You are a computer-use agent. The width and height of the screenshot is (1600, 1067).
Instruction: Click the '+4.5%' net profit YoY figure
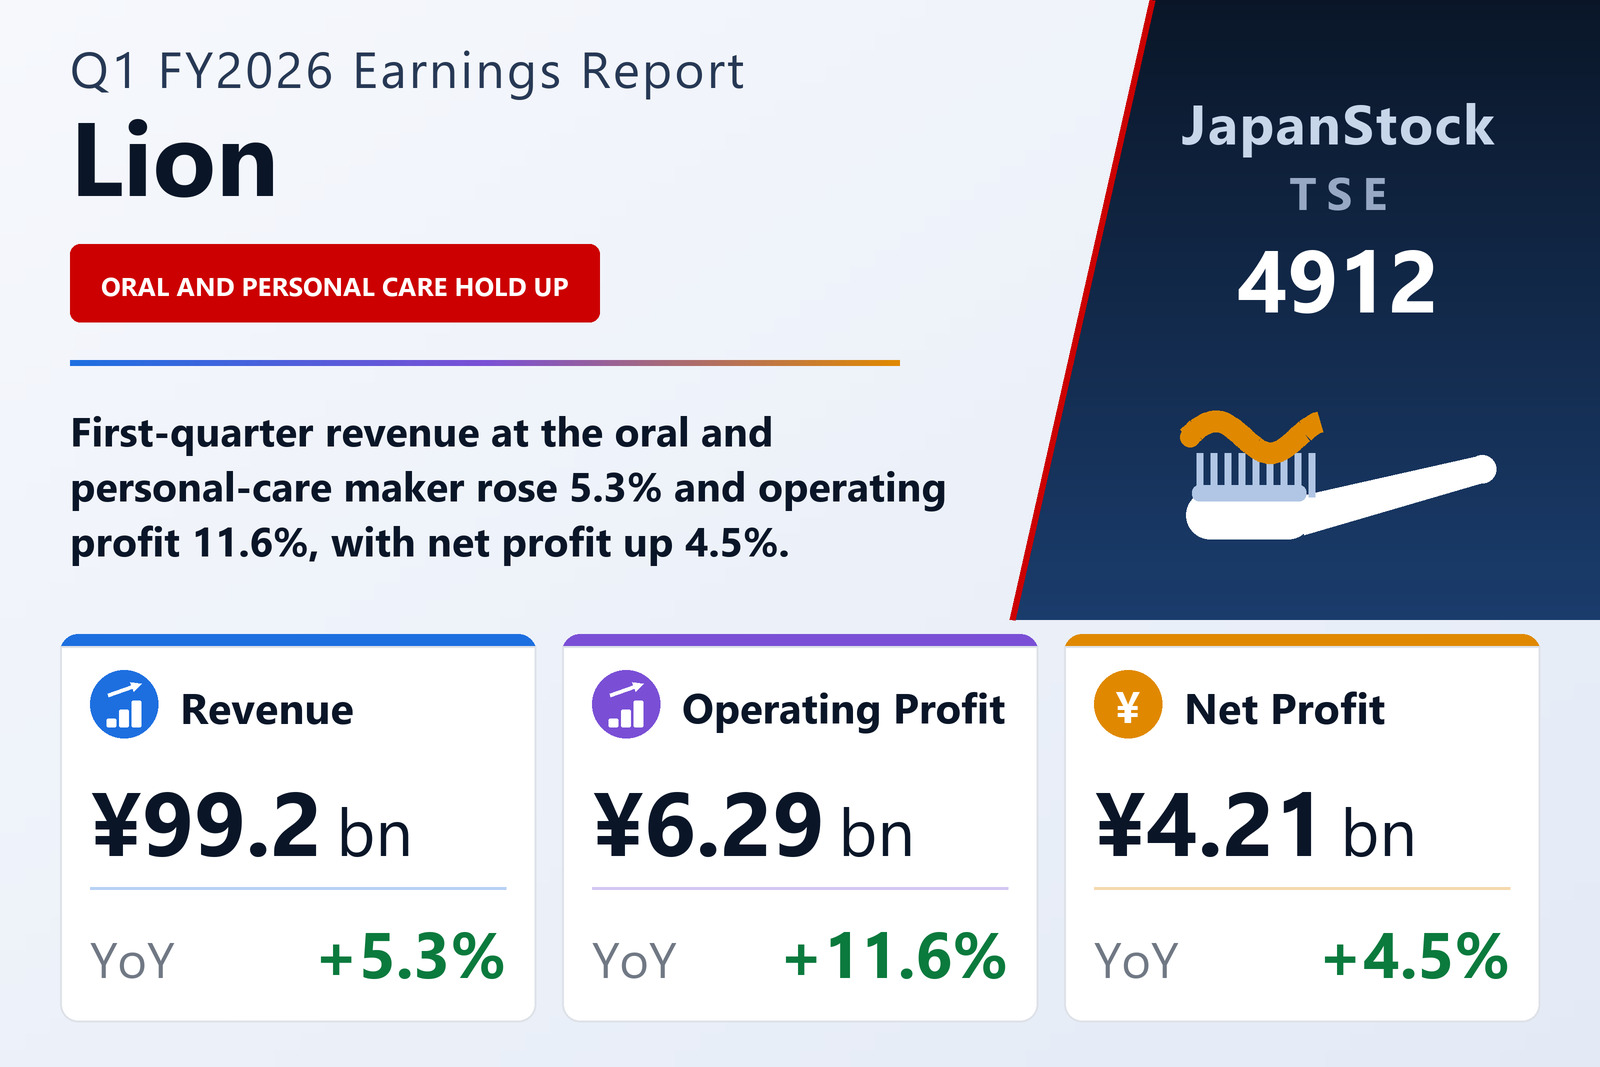pos(1416,957)
